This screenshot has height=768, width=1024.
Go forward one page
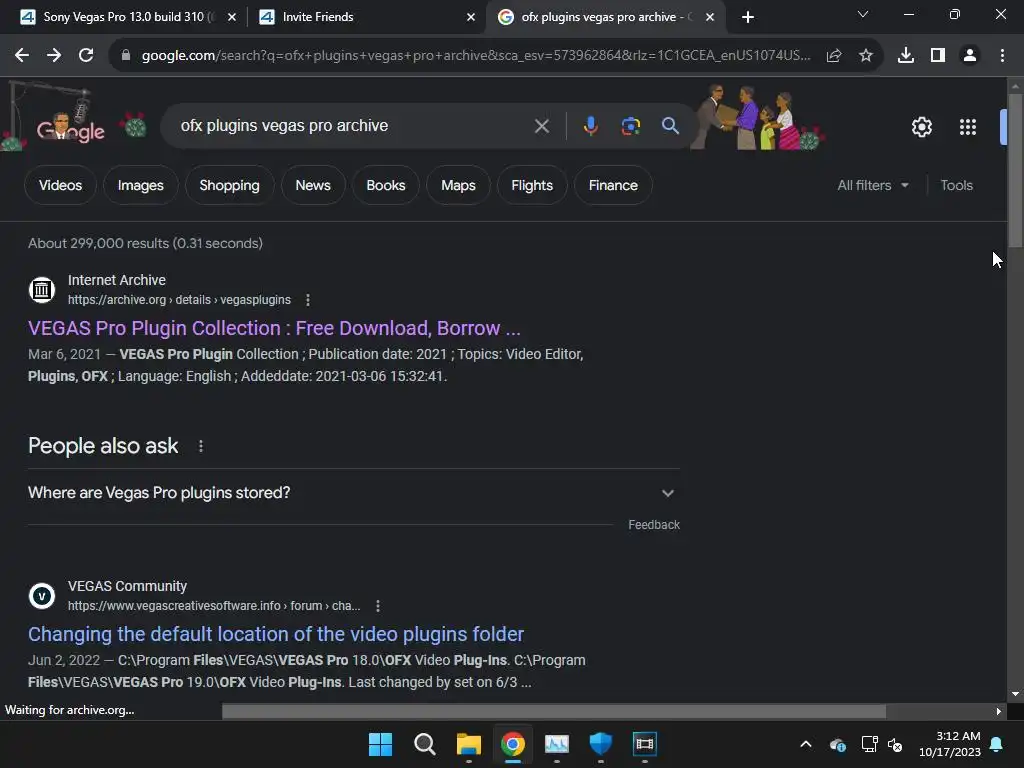(54, 56)
